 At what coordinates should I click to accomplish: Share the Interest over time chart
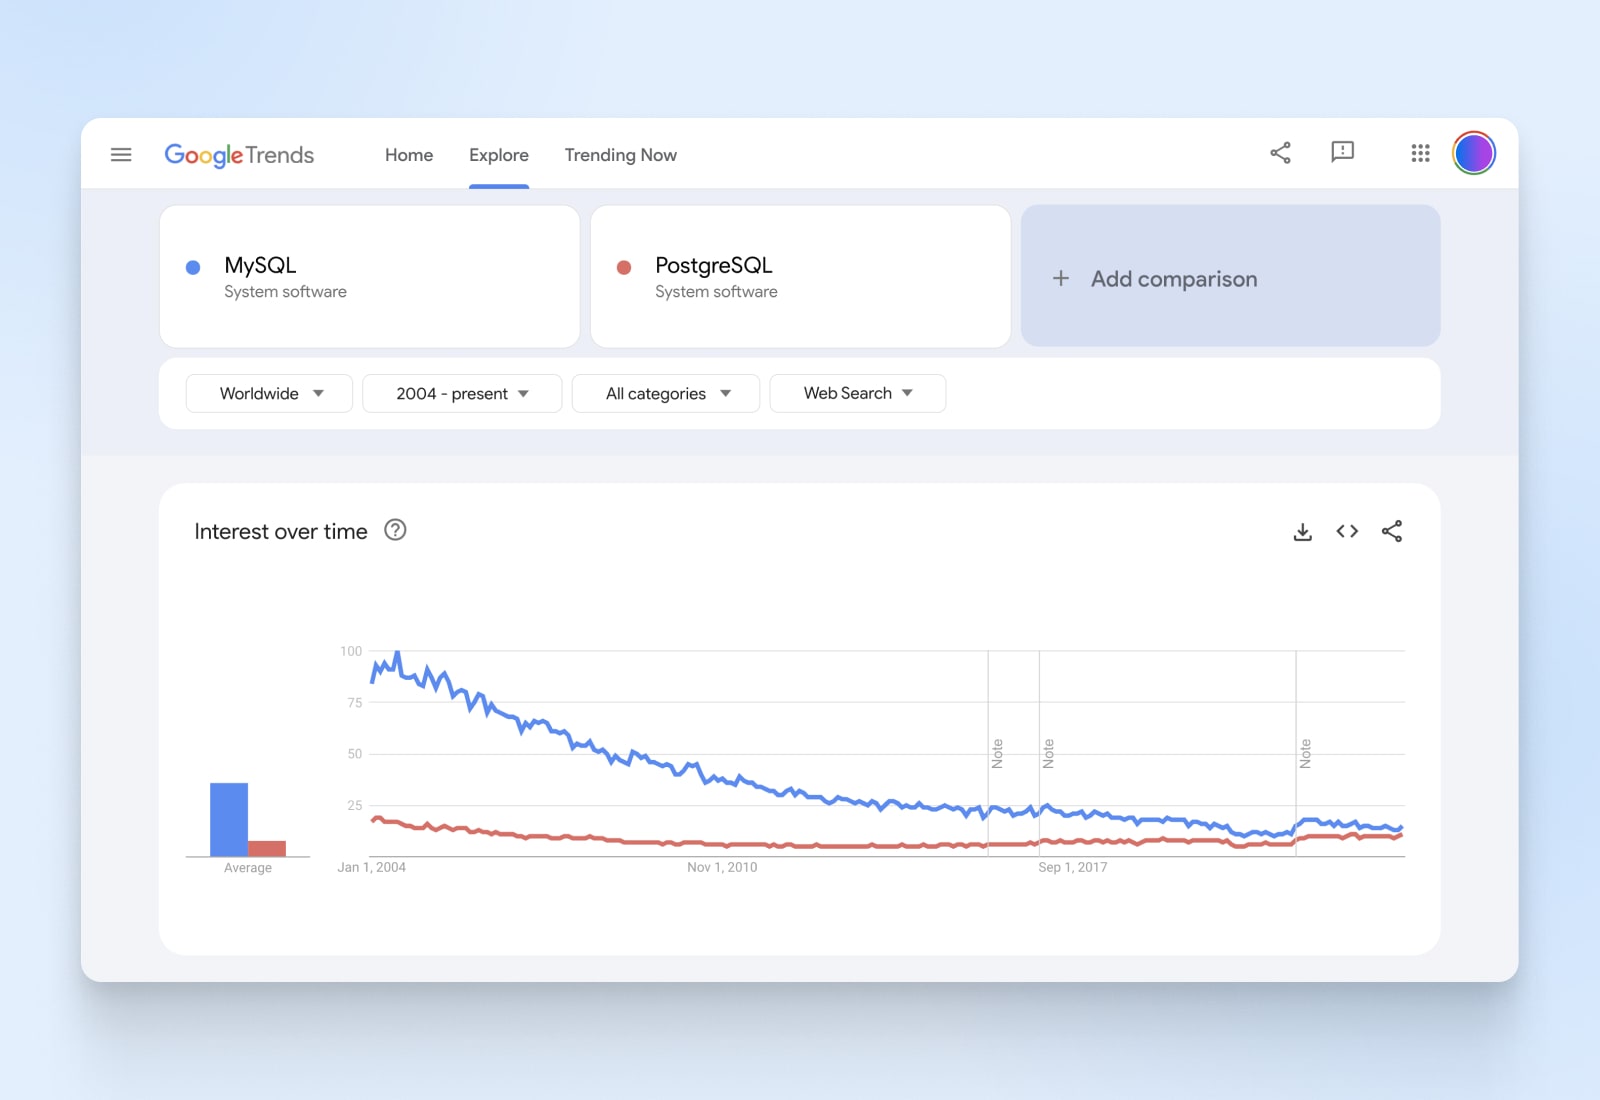(x=1392, y=532)
